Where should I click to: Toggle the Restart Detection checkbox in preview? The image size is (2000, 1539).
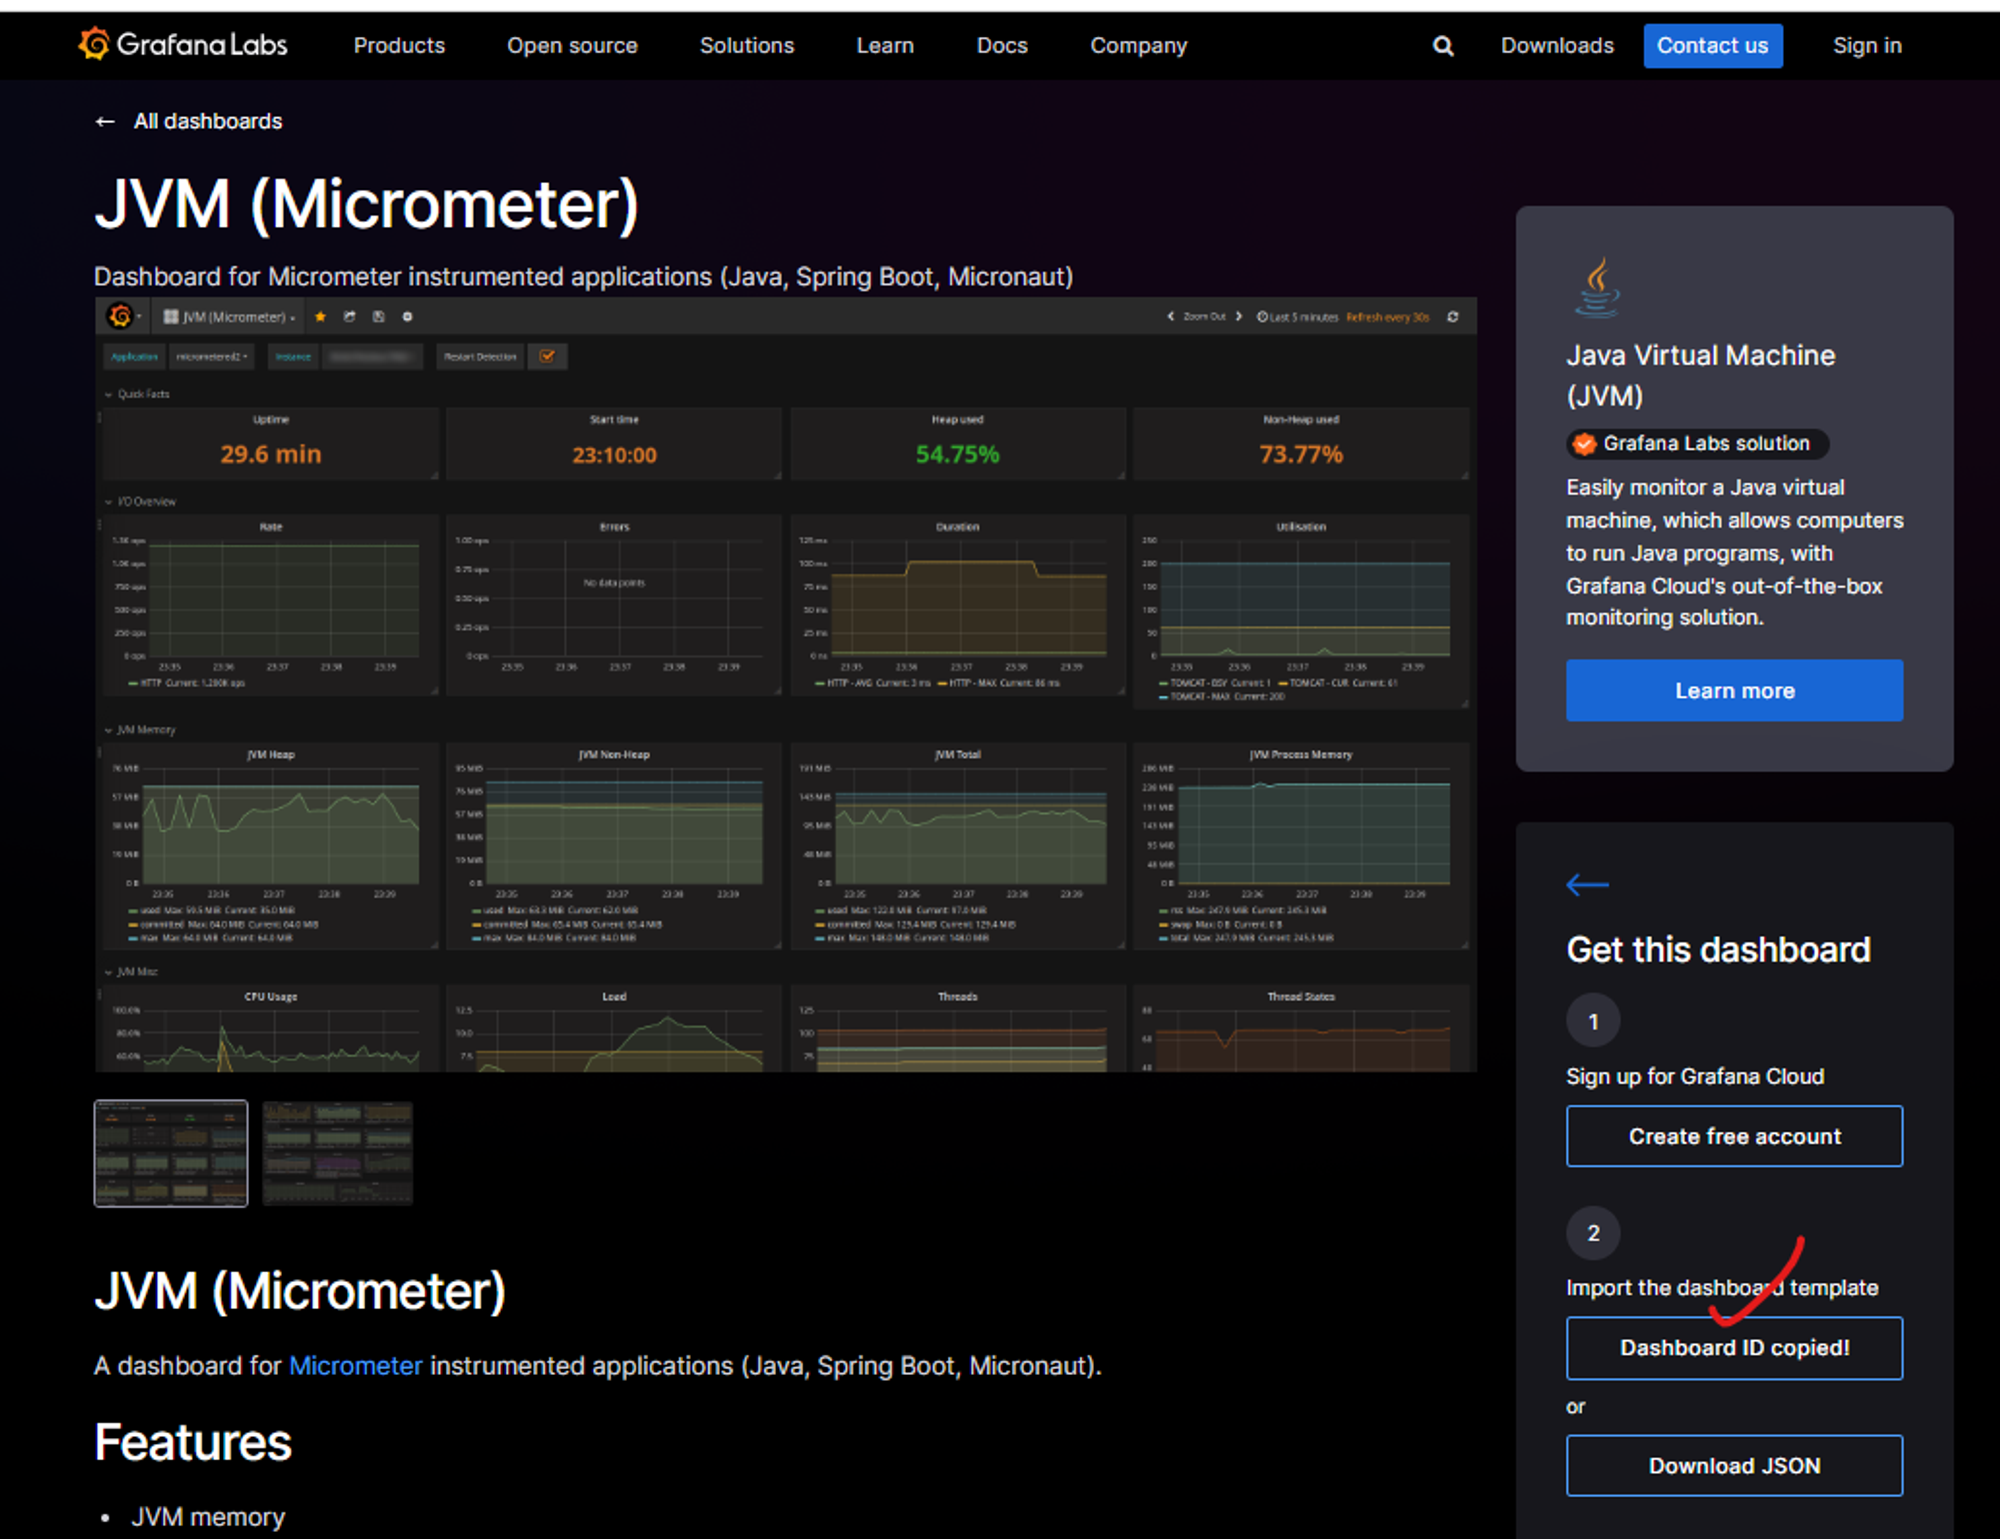(x=548, y=356)
